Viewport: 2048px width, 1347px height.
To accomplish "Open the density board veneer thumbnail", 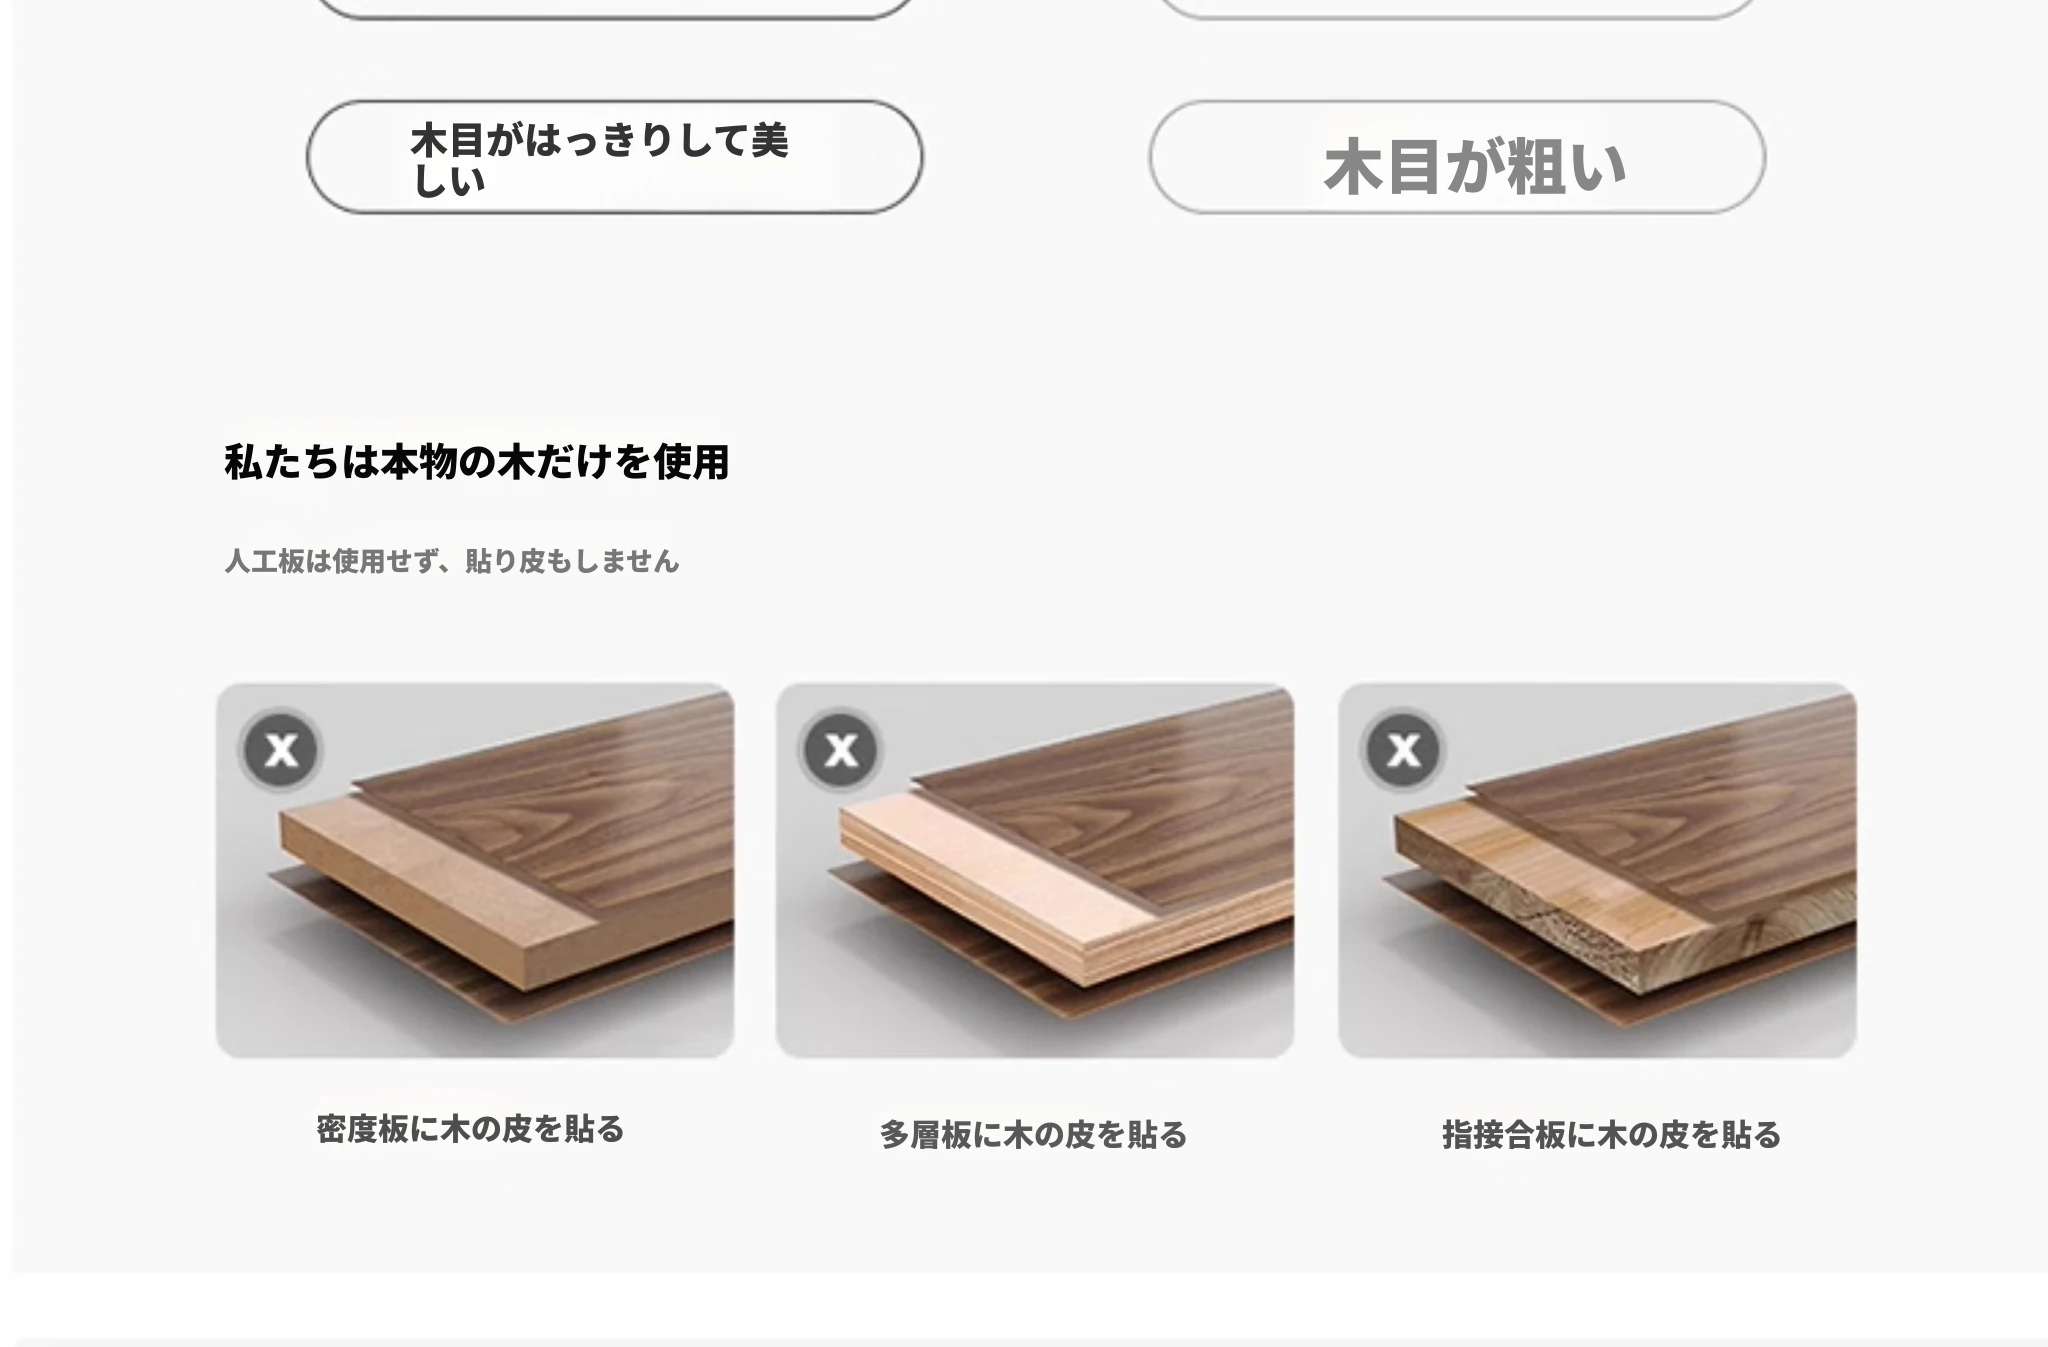I will [x=475, y=870].
